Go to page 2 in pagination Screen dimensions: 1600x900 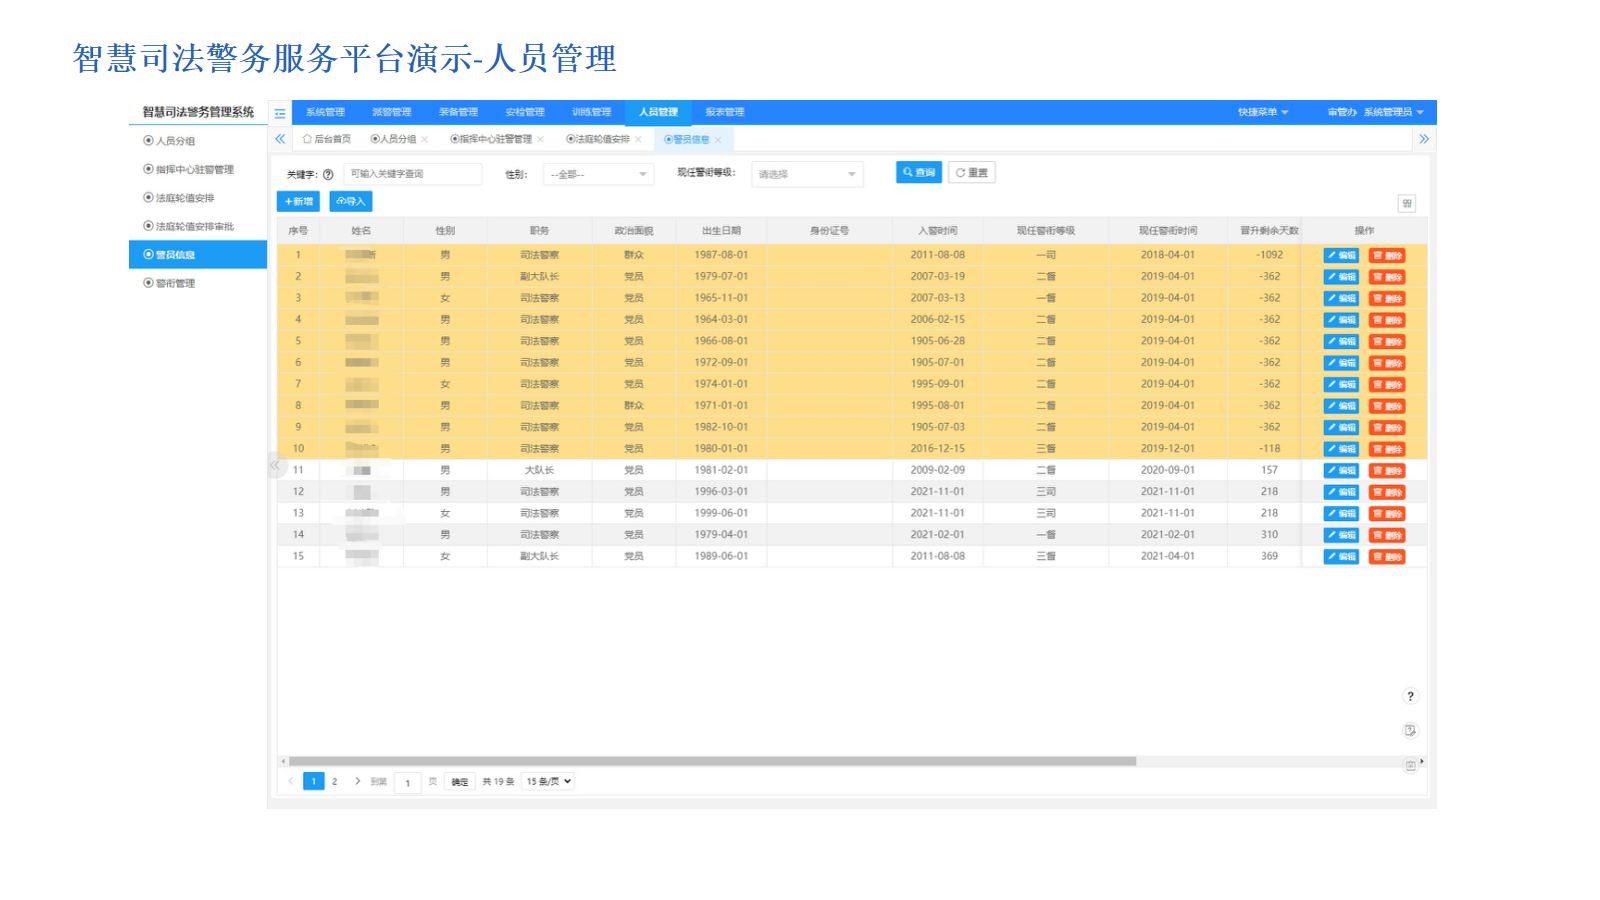(x=335, y=782)
